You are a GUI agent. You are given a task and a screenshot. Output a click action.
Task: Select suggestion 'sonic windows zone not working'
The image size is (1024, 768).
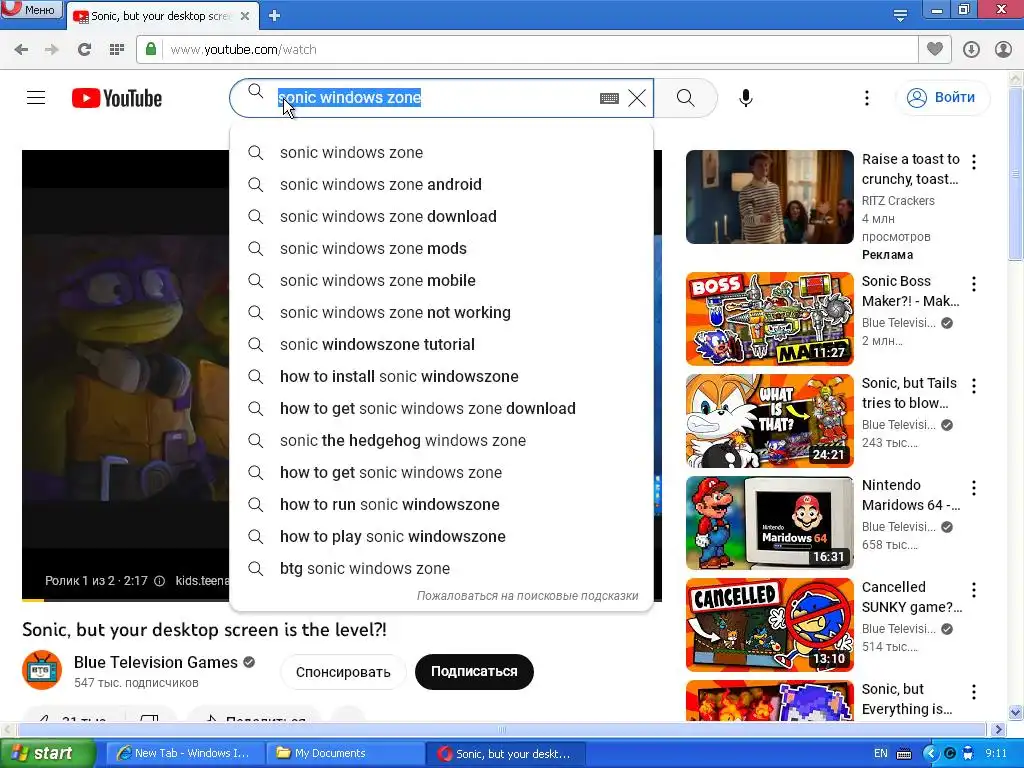pos(441,312)
